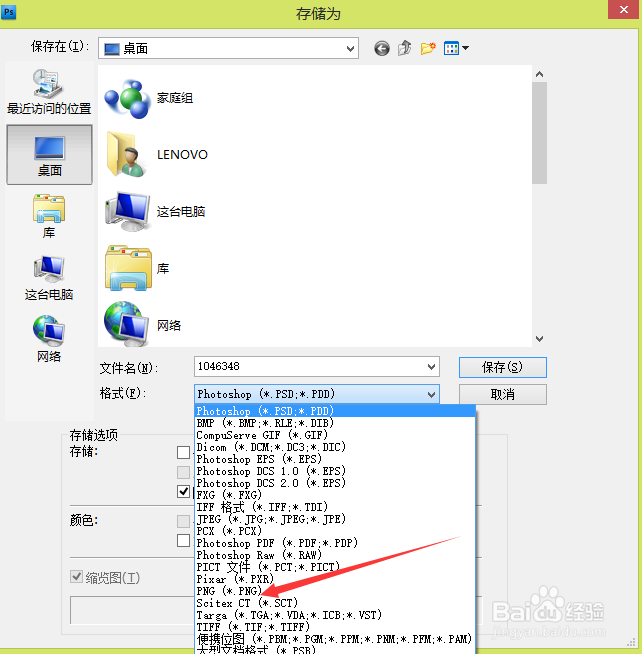The image size is (642, 654).
Task: Click the file list scrollbar thumb
Action: pyautogui.click(x=539, y=133)
